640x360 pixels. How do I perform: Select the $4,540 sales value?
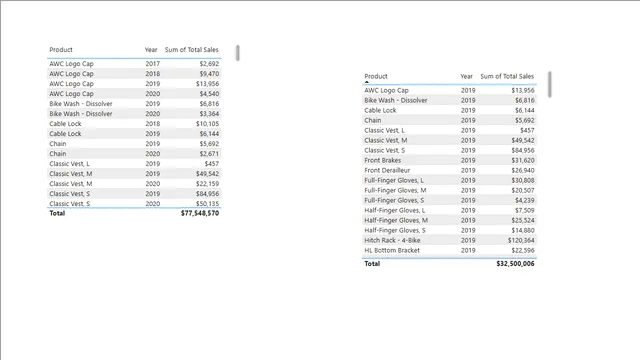[209, 94]
